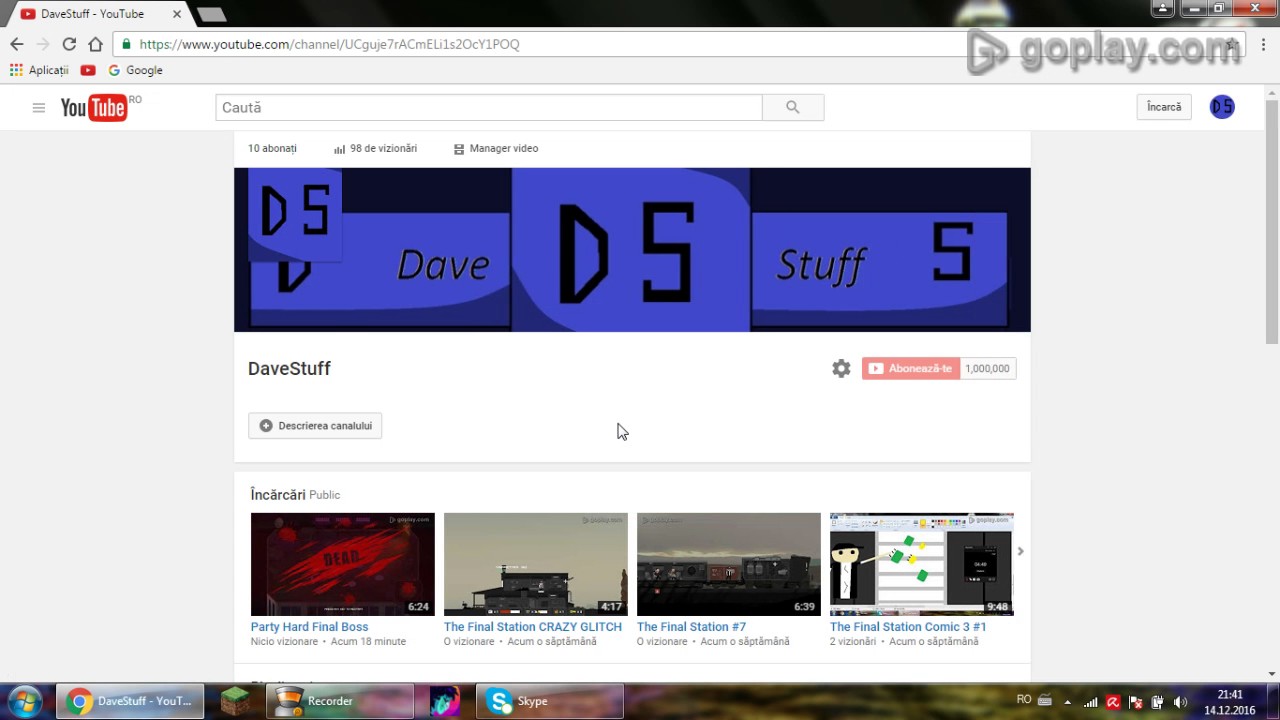Viewport: 1280px width, 720px height.
Task: Click the browser forward arrow
Action: click(x=43, y=44)
